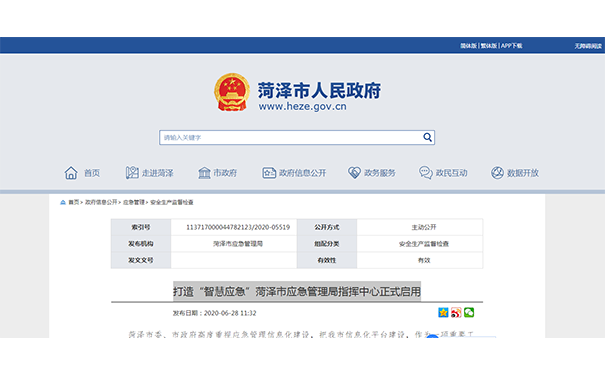Focus the keyword search input field
The height and width of the screenshot is (375, 605).
coord(291,137)
